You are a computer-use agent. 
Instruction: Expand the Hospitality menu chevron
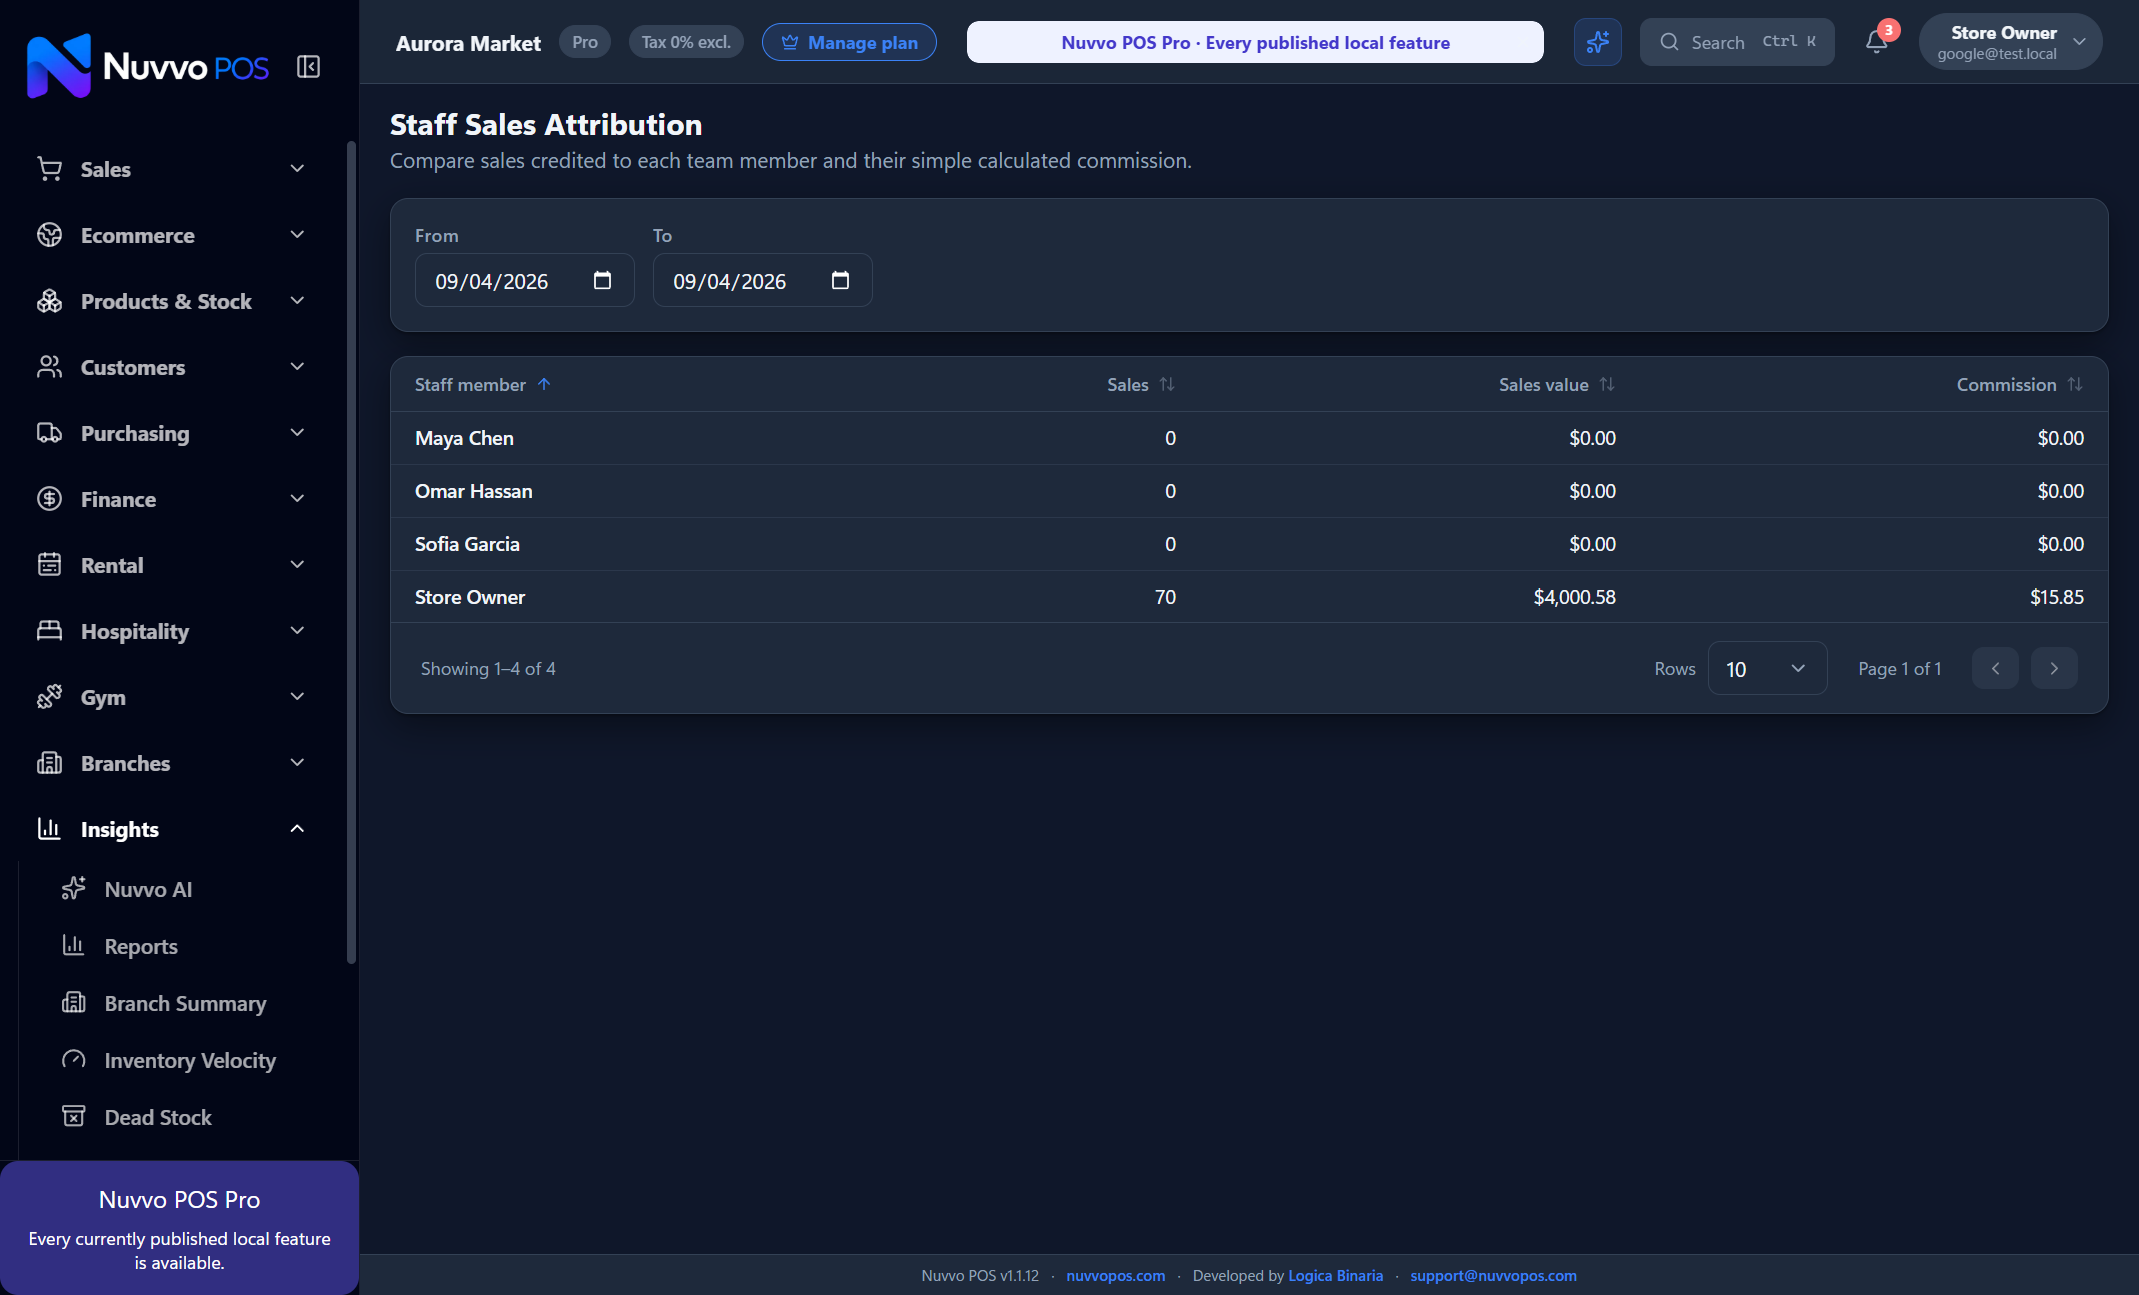[297, 631]
